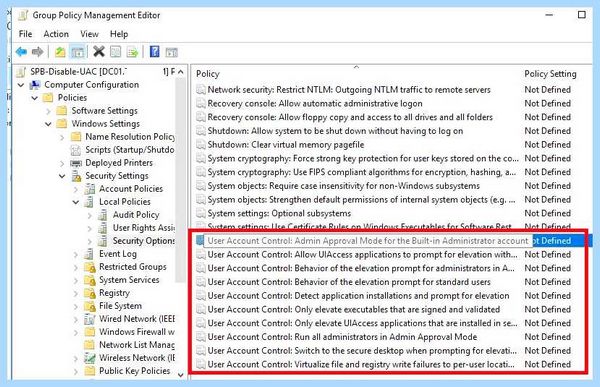The image size is (600, 387).
Task: Click the System Services folder icon
Action: click(x=90, y=280)
